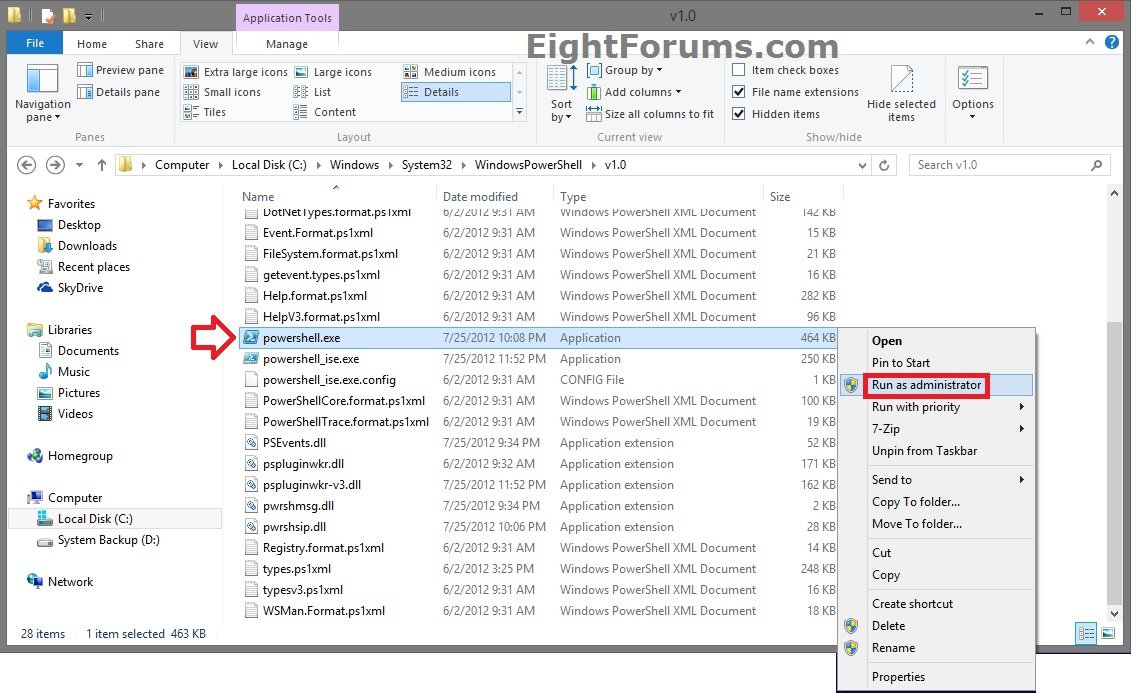Screen dimensions: 1131x693
Task: Open Explorer Help icon
Action: (x=1112, y=43)
